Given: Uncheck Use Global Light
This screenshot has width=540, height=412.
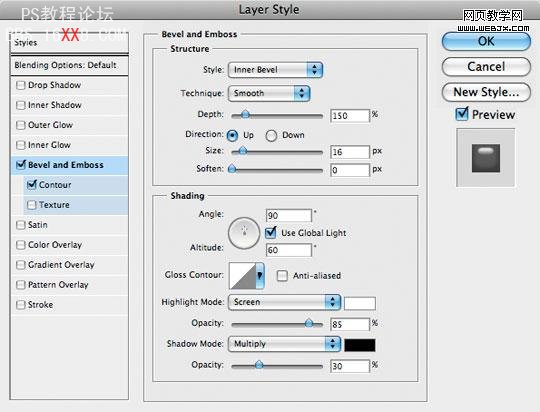Looking at the screenshot, I should click(271, 233).
